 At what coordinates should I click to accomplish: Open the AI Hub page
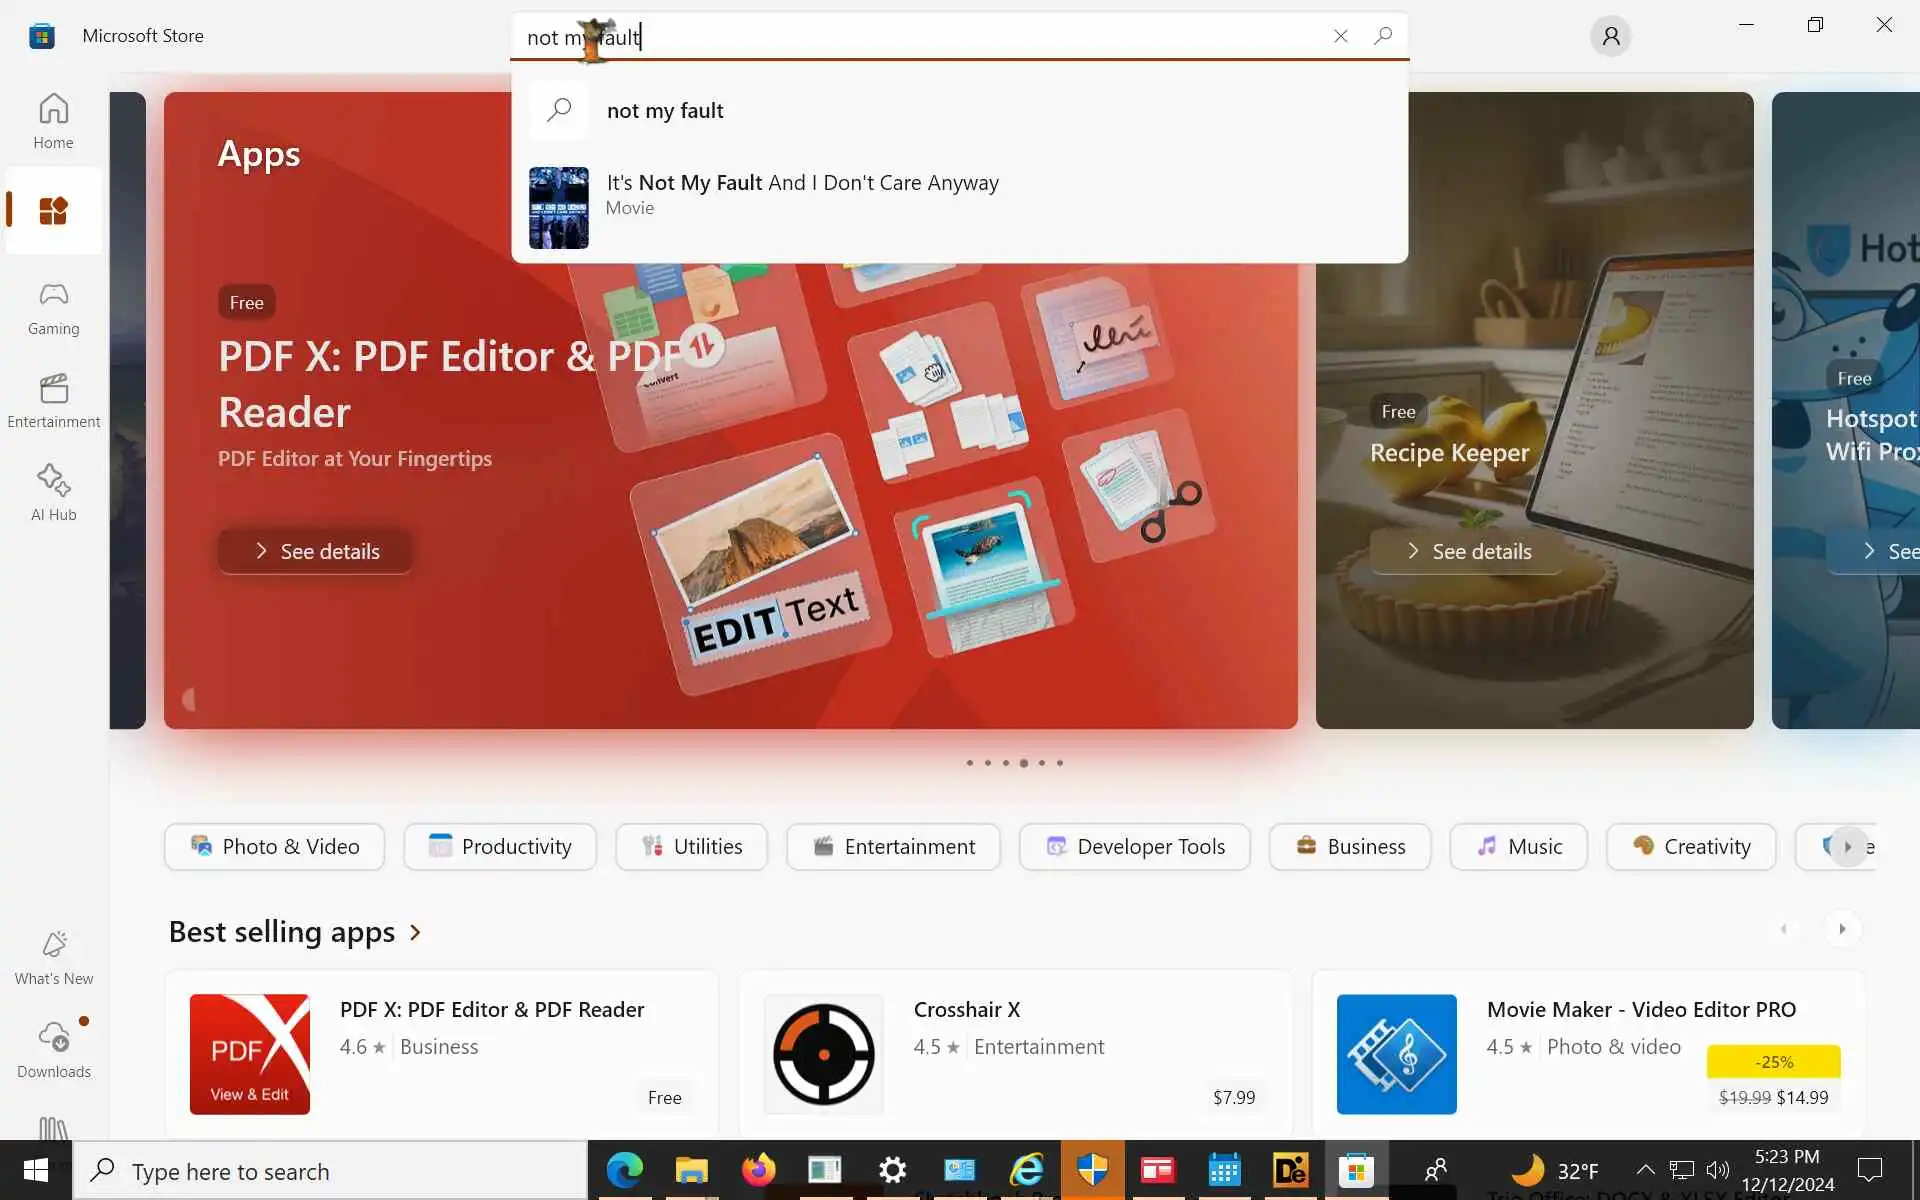click(53, 493)
